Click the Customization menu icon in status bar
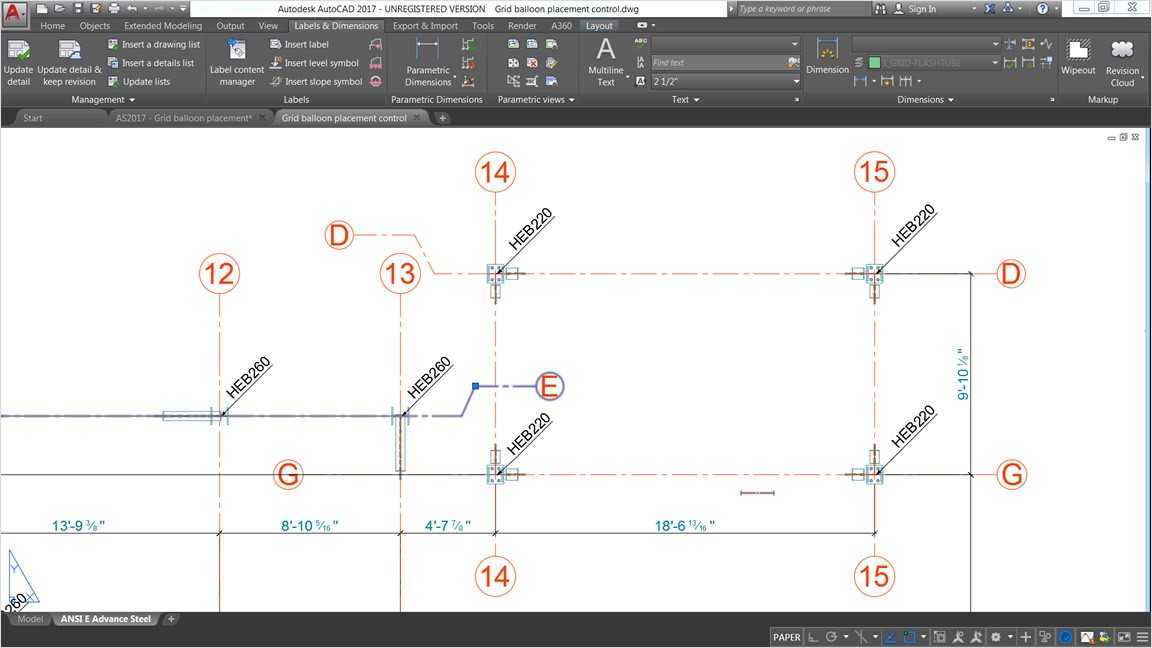This screenshot has height=648, width=1152. point(1142,637)
